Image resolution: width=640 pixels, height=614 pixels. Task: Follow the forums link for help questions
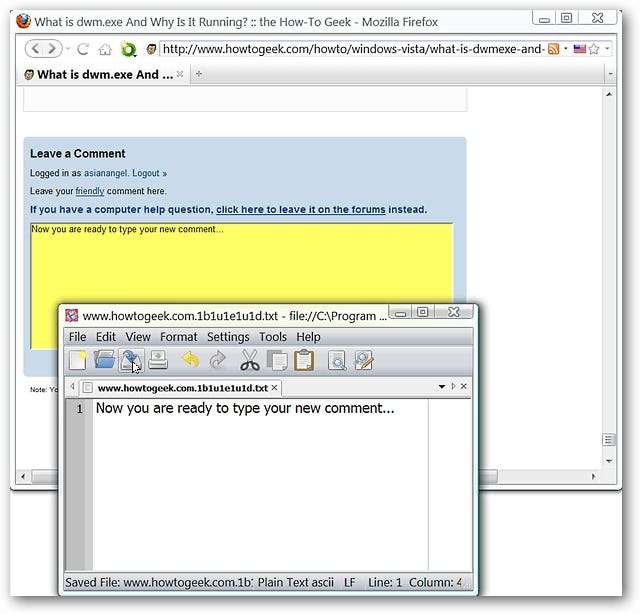300,209
